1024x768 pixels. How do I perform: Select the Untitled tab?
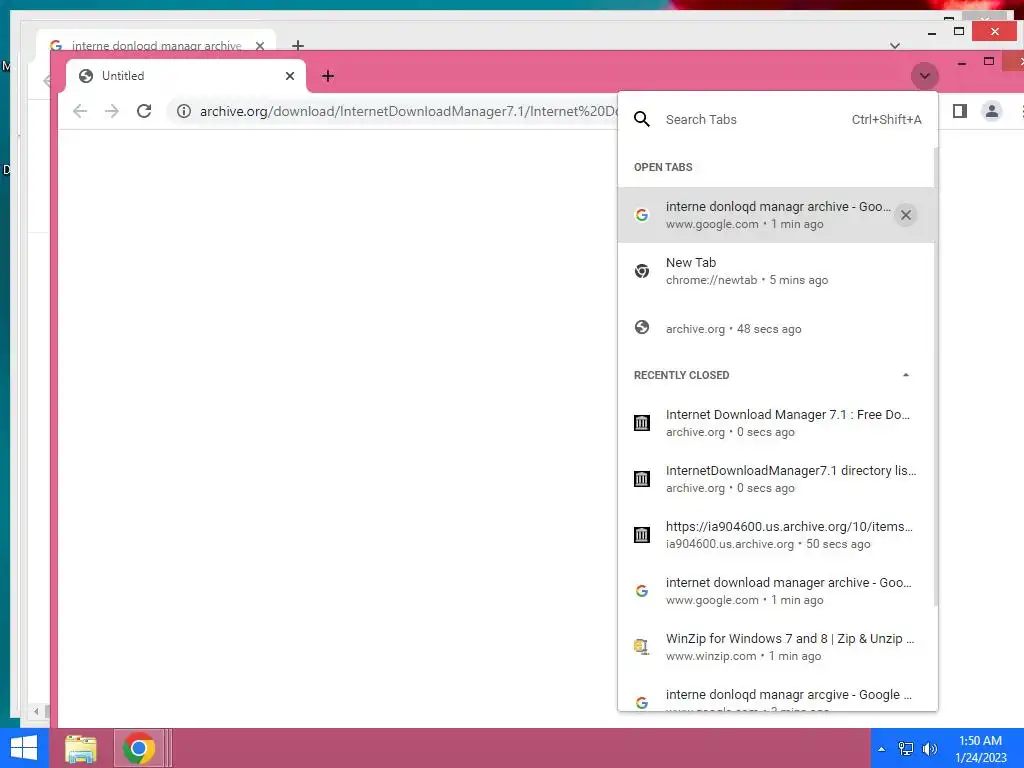(x=185, y=76)
